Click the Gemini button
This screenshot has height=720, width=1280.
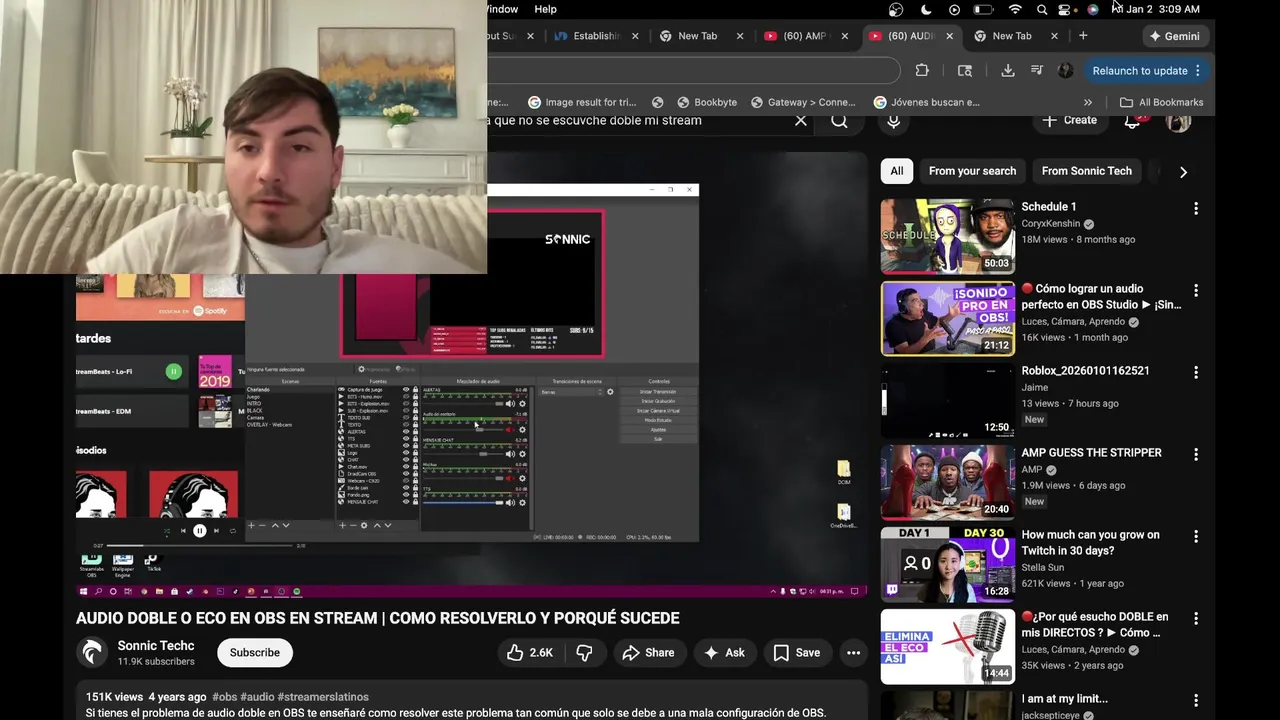click(x=1175, y=36)
